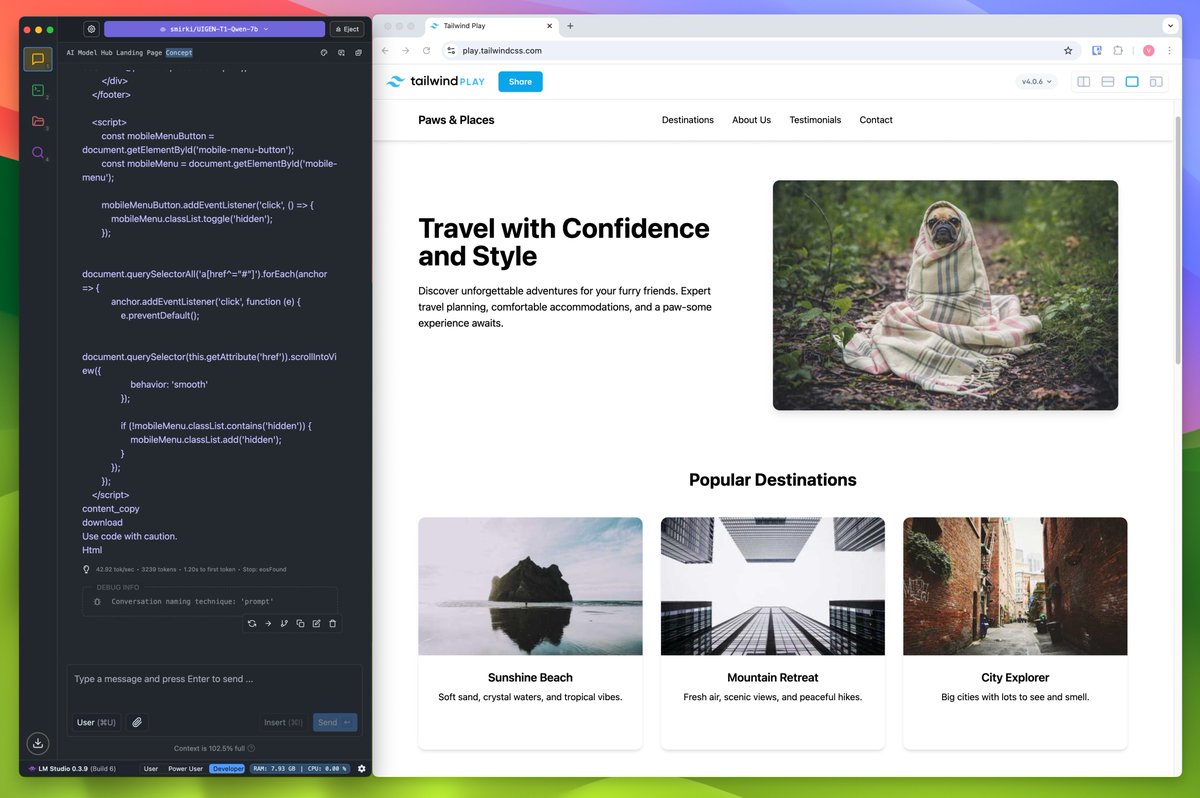Continue the assistant message with arrow icon
The height and width of the screenshot is (798, 1200).
coord(268,623)
